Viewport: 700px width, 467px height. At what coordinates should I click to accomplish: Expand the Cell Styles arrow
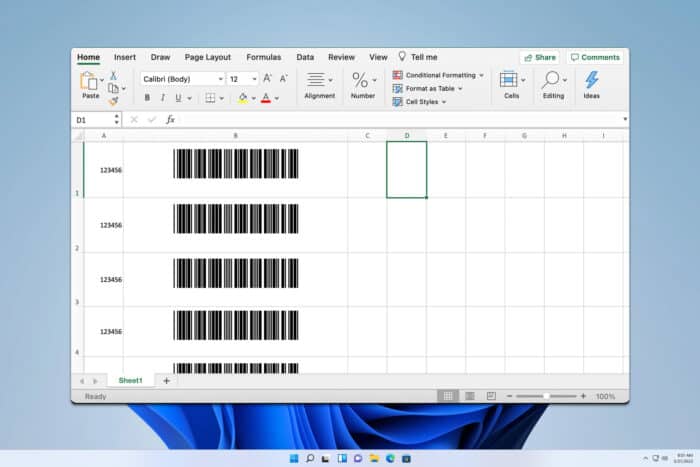pos(444,102)
